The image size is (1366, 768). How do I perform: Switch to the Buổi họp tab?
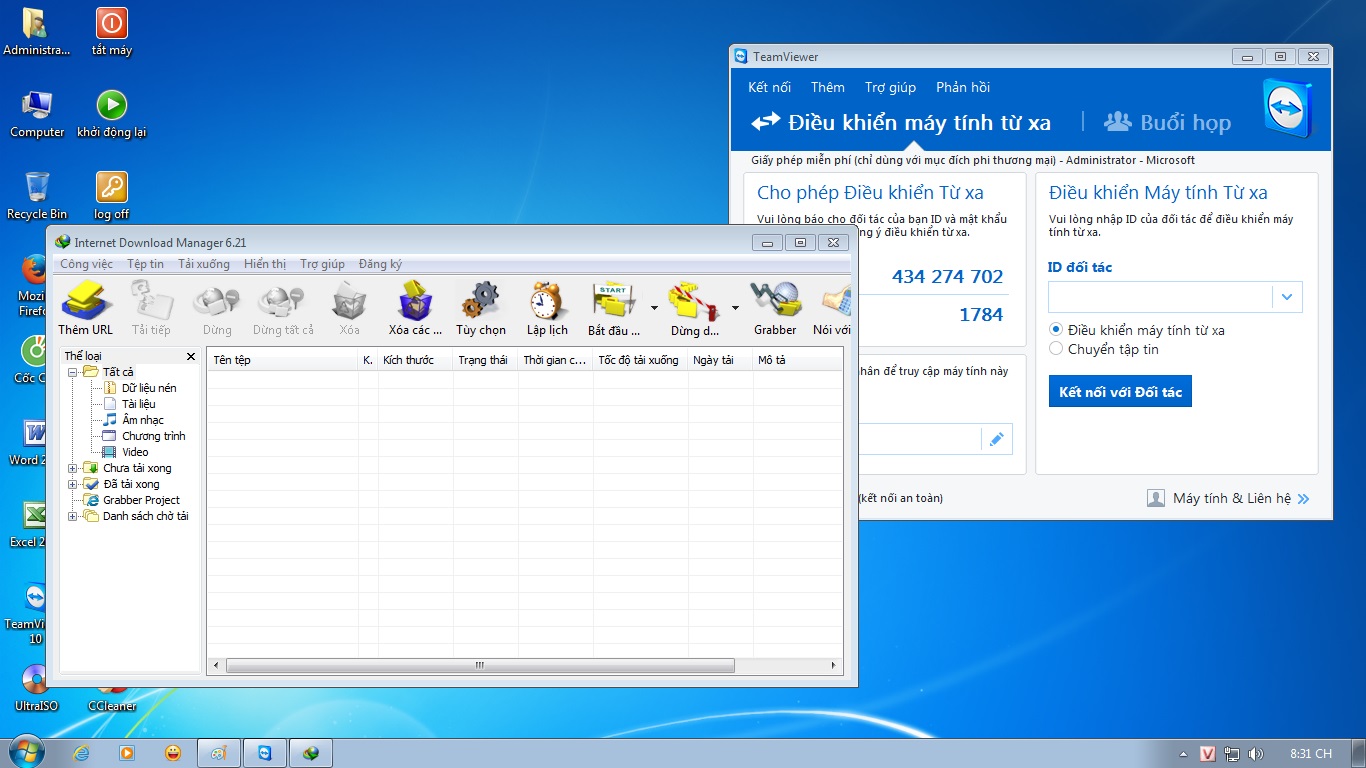1167,122
